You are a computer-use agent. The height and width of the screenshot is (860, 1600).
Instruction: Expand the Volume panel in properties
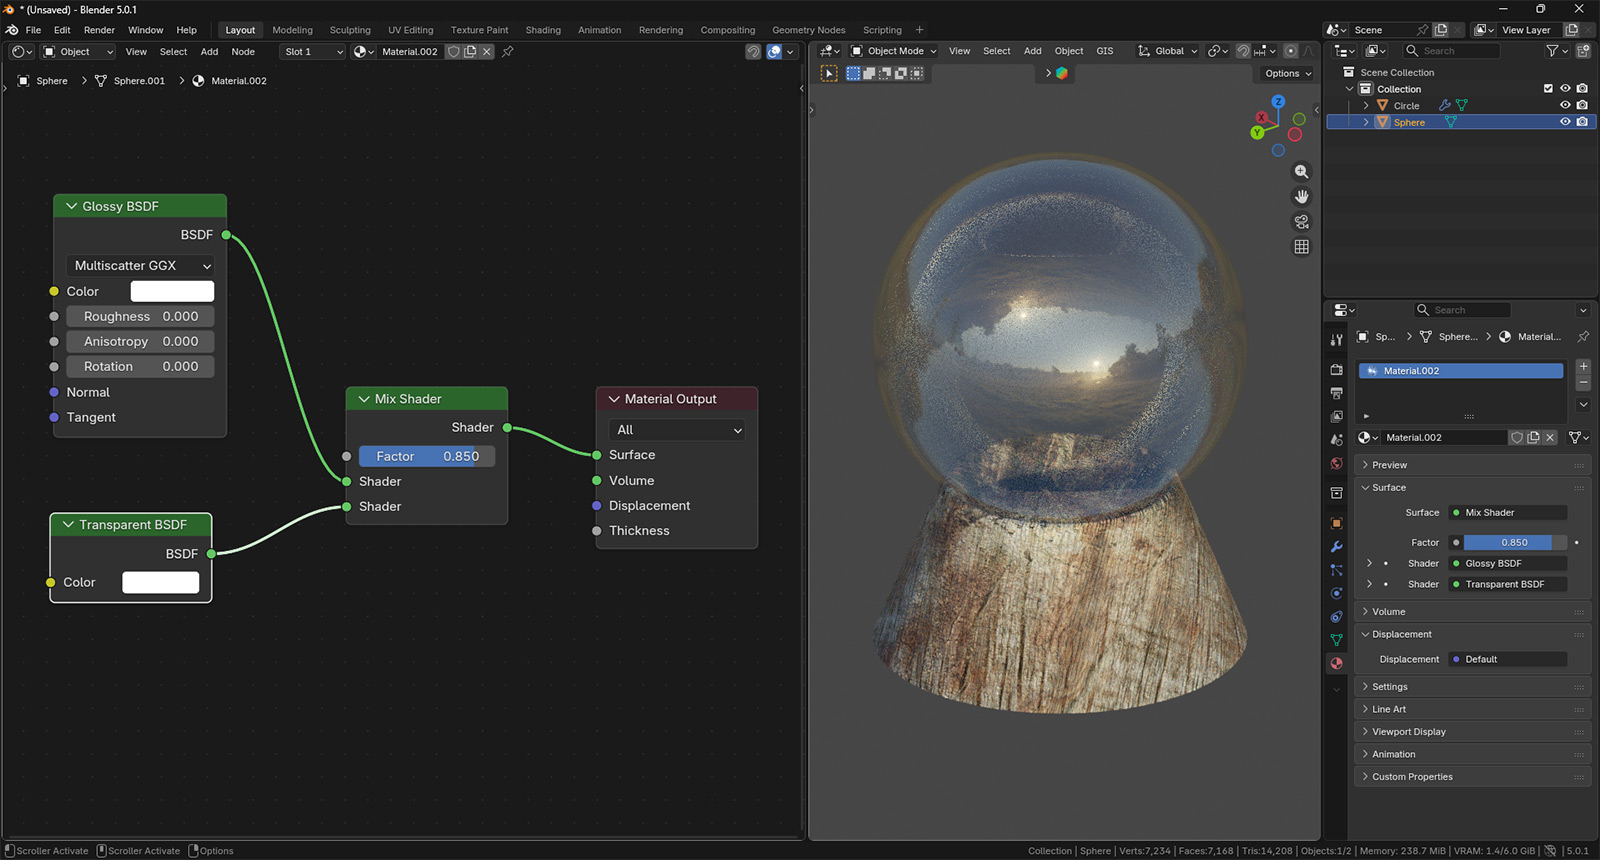(x=1388, y=612)
